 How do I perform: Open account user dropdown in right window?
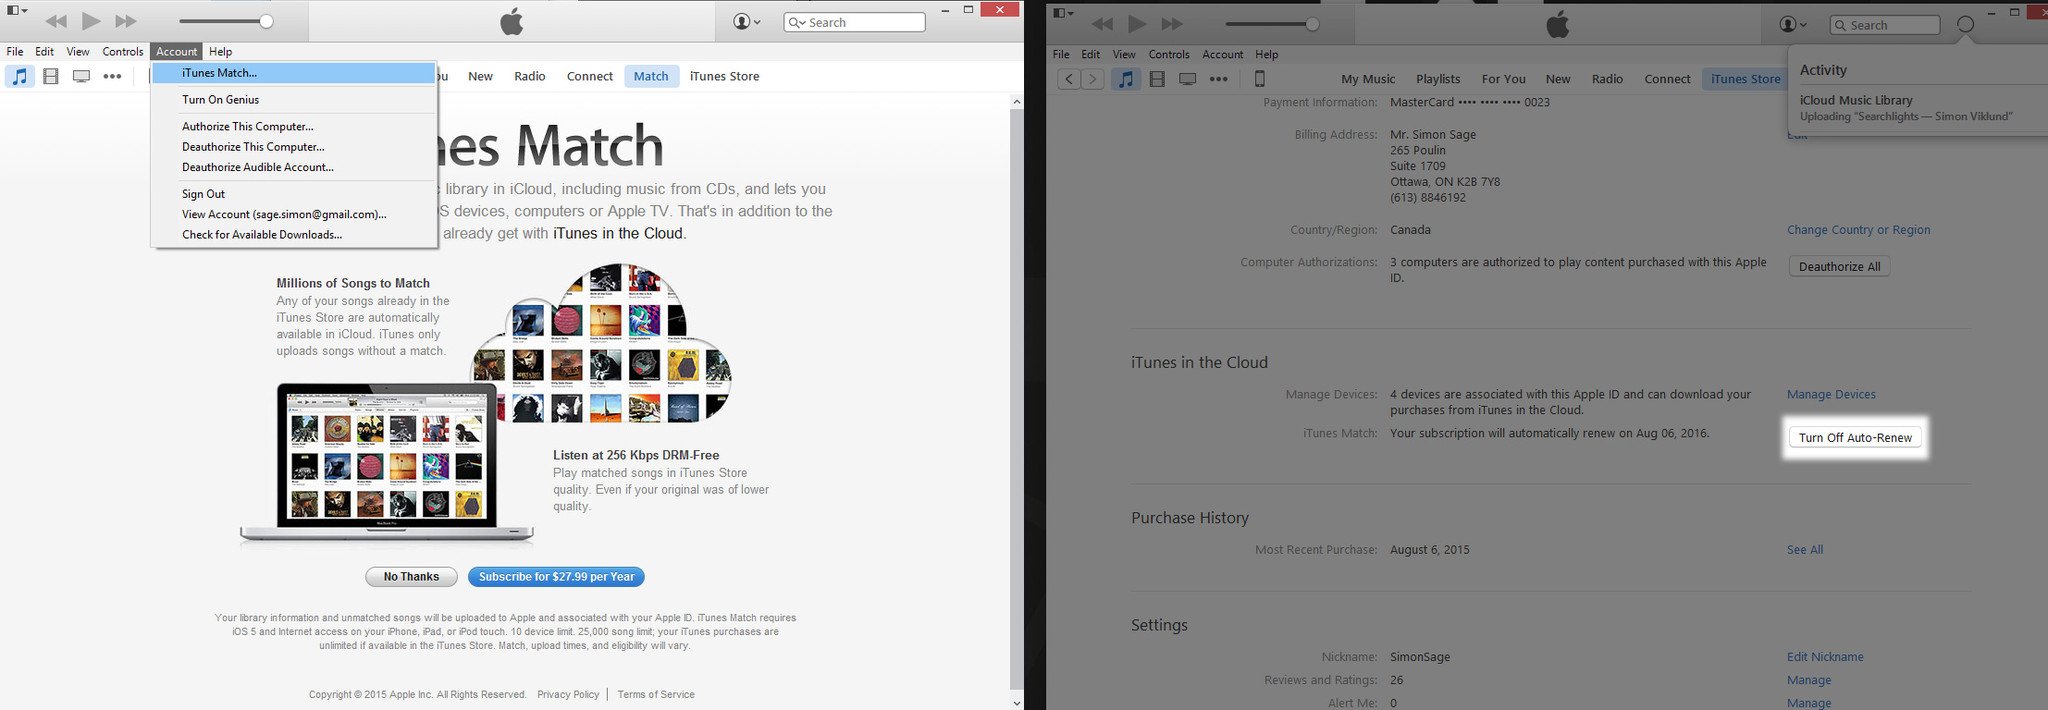pos(1793,24)
